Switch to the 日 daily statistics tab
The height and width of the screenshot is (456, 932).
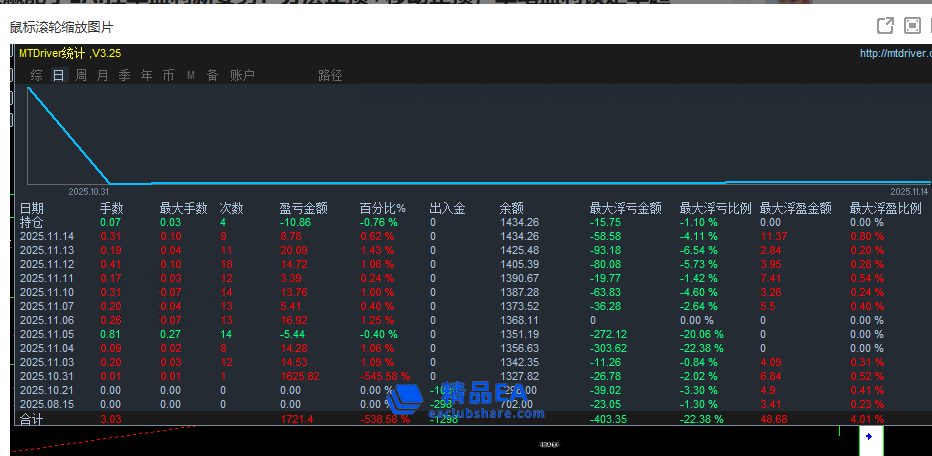tap(59, 75)
